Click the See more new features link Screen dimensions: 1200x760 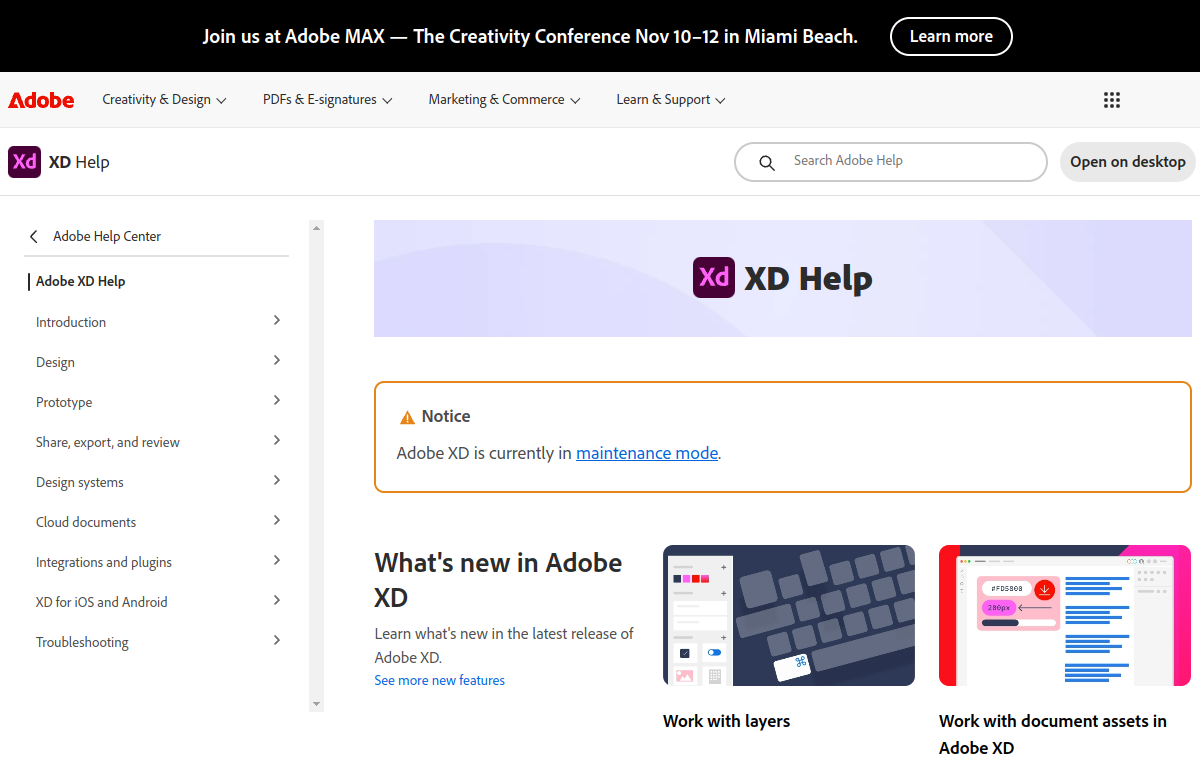(439, 680)
